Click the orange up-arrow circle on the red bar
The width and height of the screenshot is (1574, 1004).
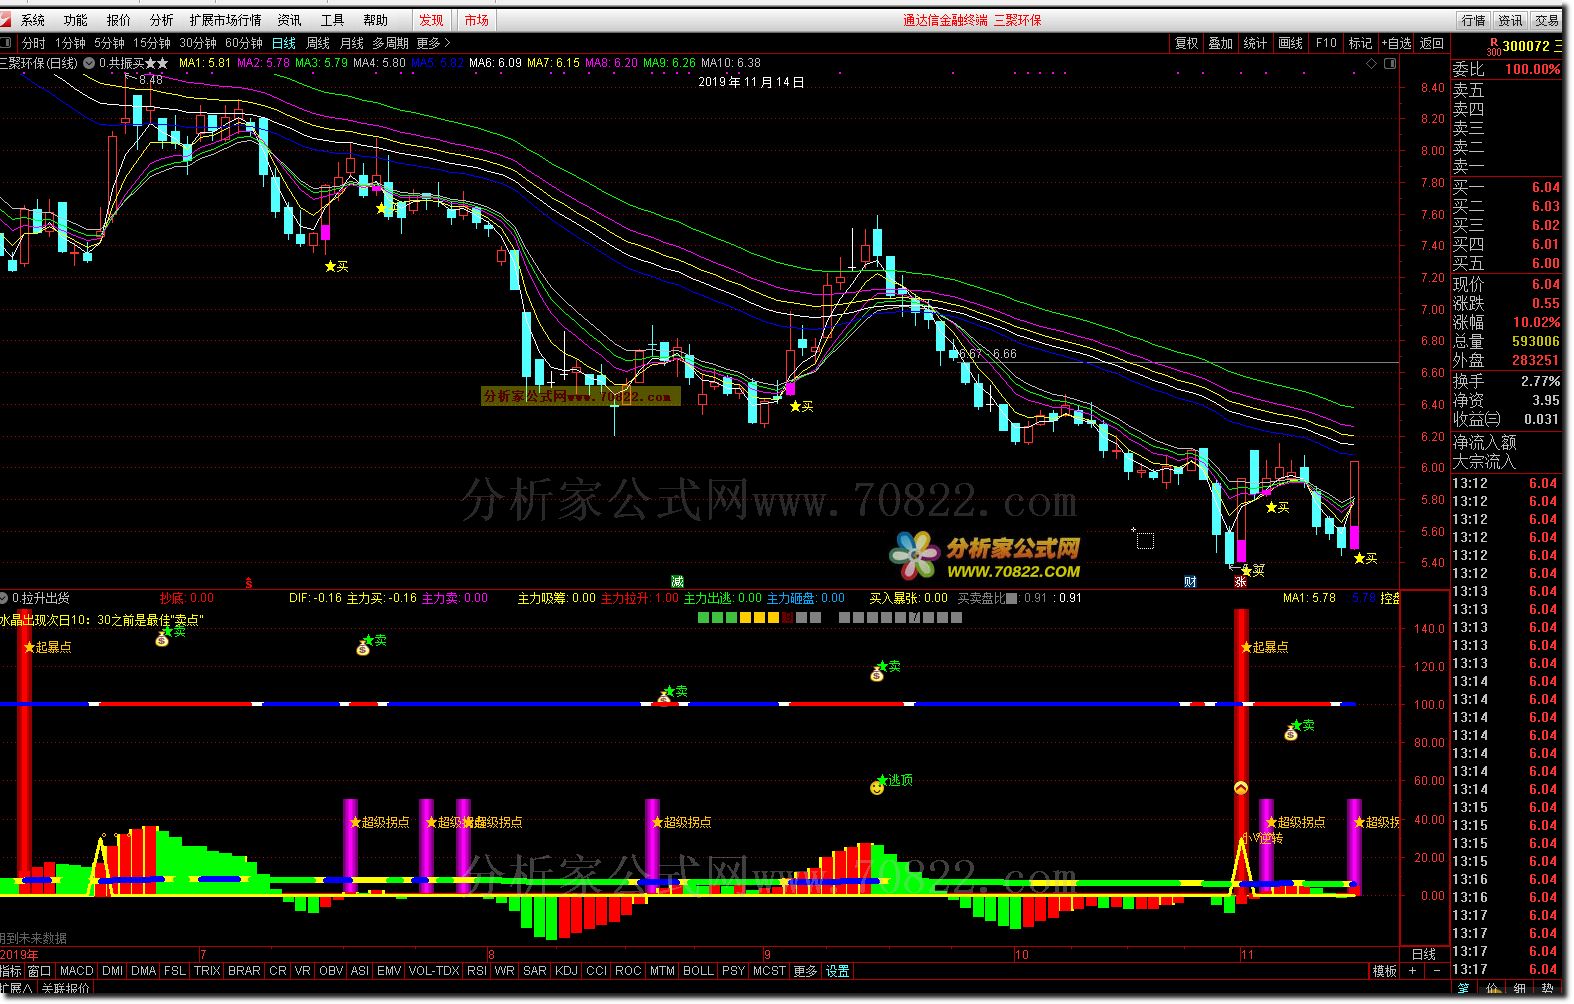pyautogui.click(x=1241, y=788)
